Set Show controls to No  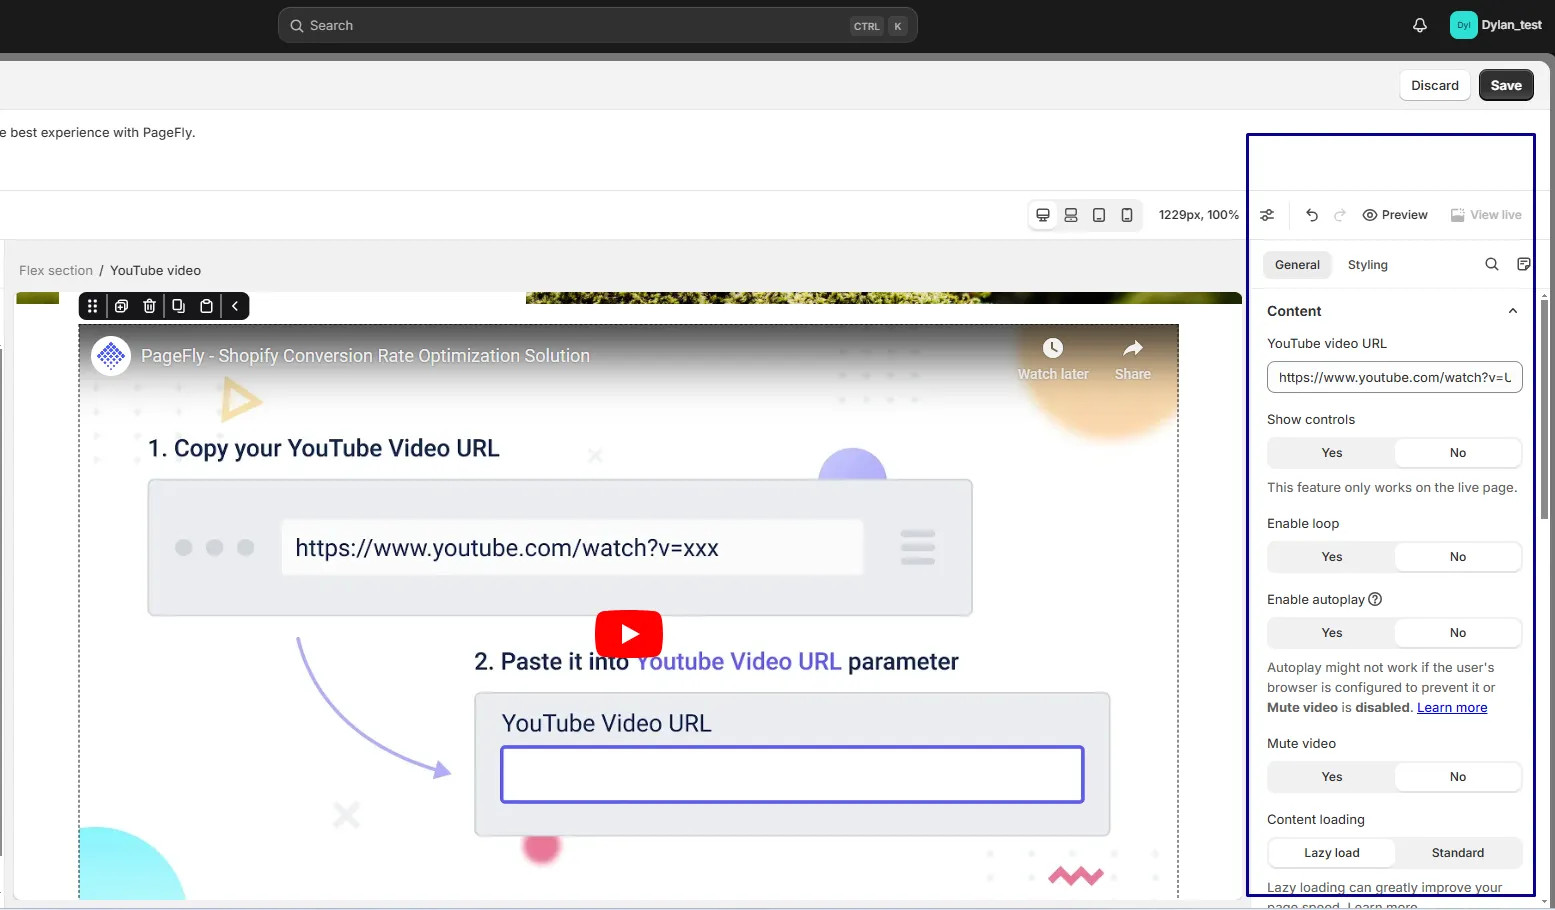point(1458,453)
